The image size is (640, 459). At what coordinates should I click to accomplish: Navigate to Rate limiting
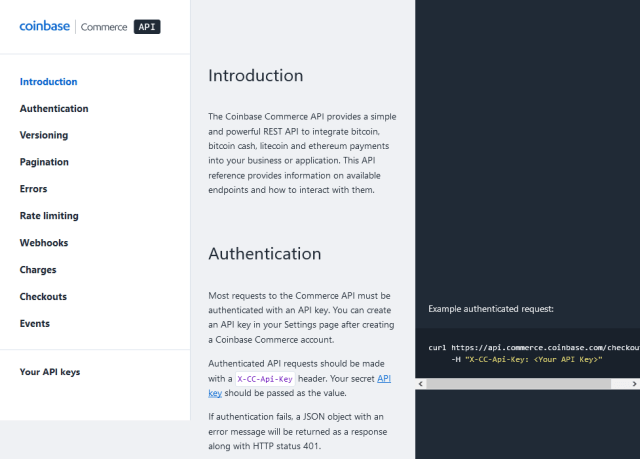(x=49, y=216)
